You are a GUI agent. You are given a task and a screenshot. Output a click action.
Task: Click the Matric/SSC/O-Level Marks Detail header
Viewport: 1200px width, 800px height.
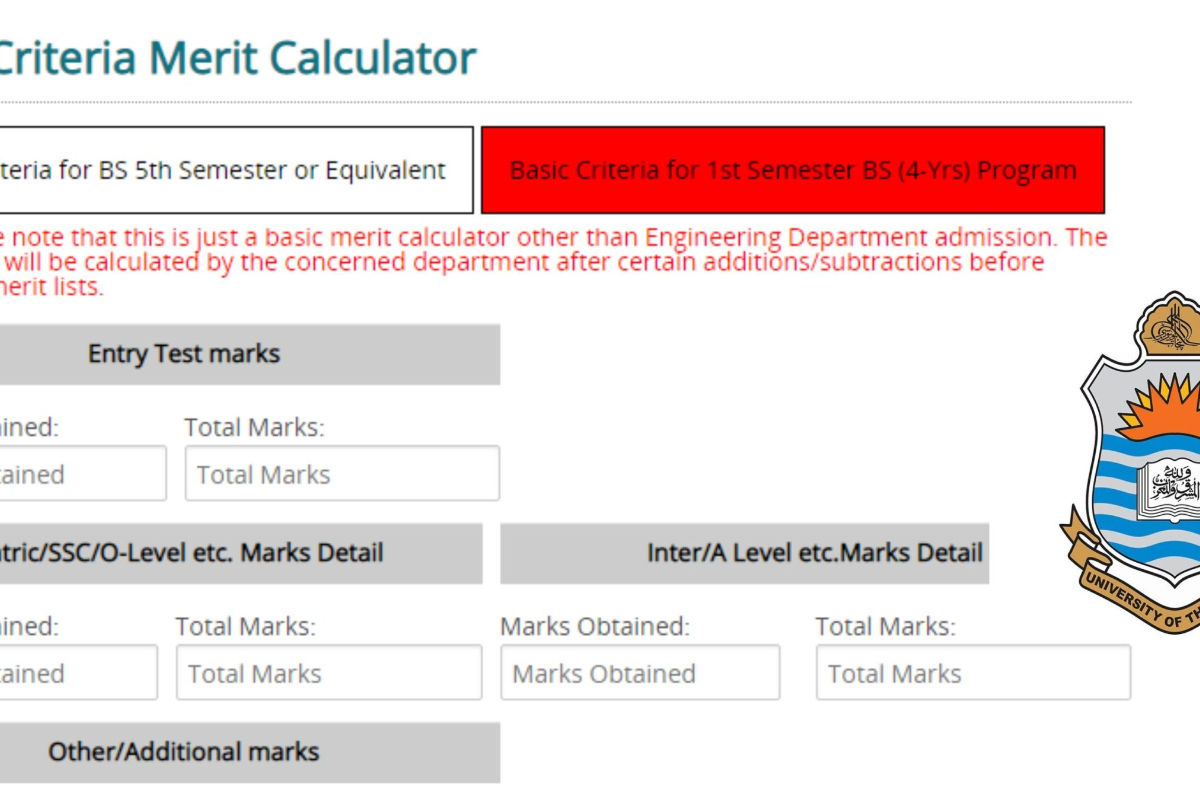[240, 553]
